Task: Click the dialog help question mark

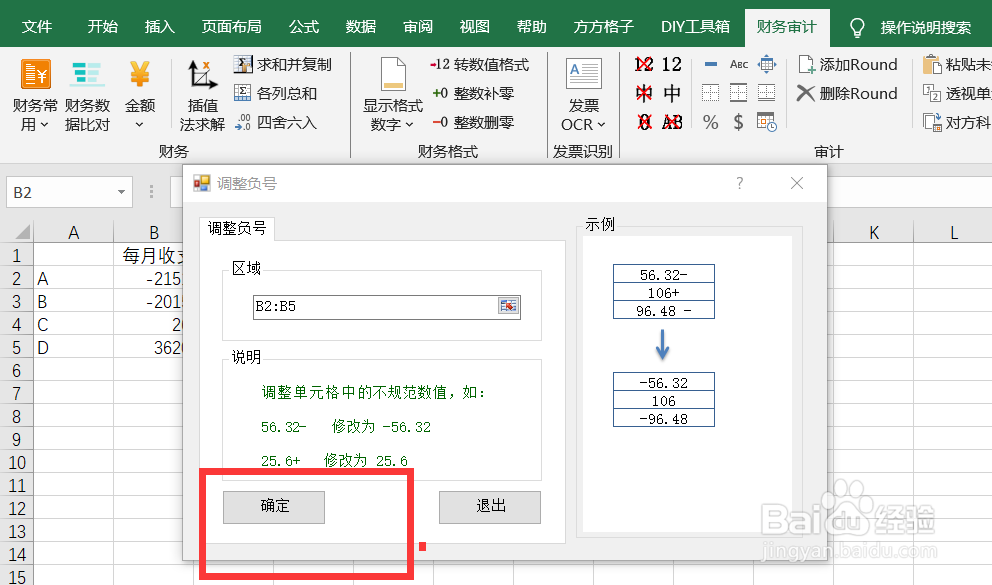Action: pos(740,183)
